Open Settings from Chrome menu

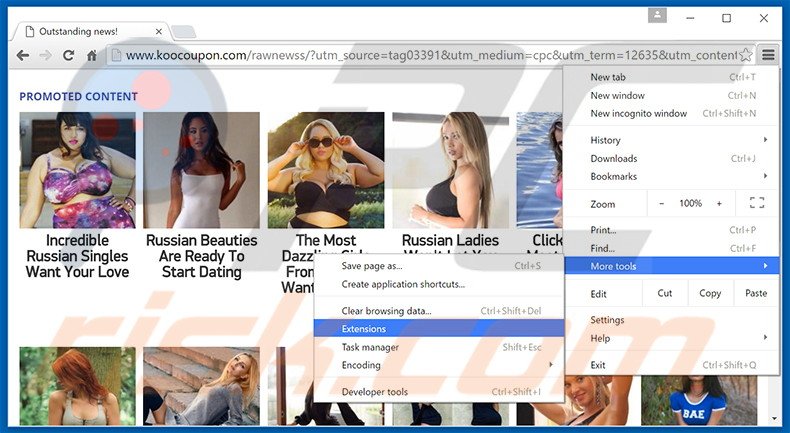click(x=607, y=320)
